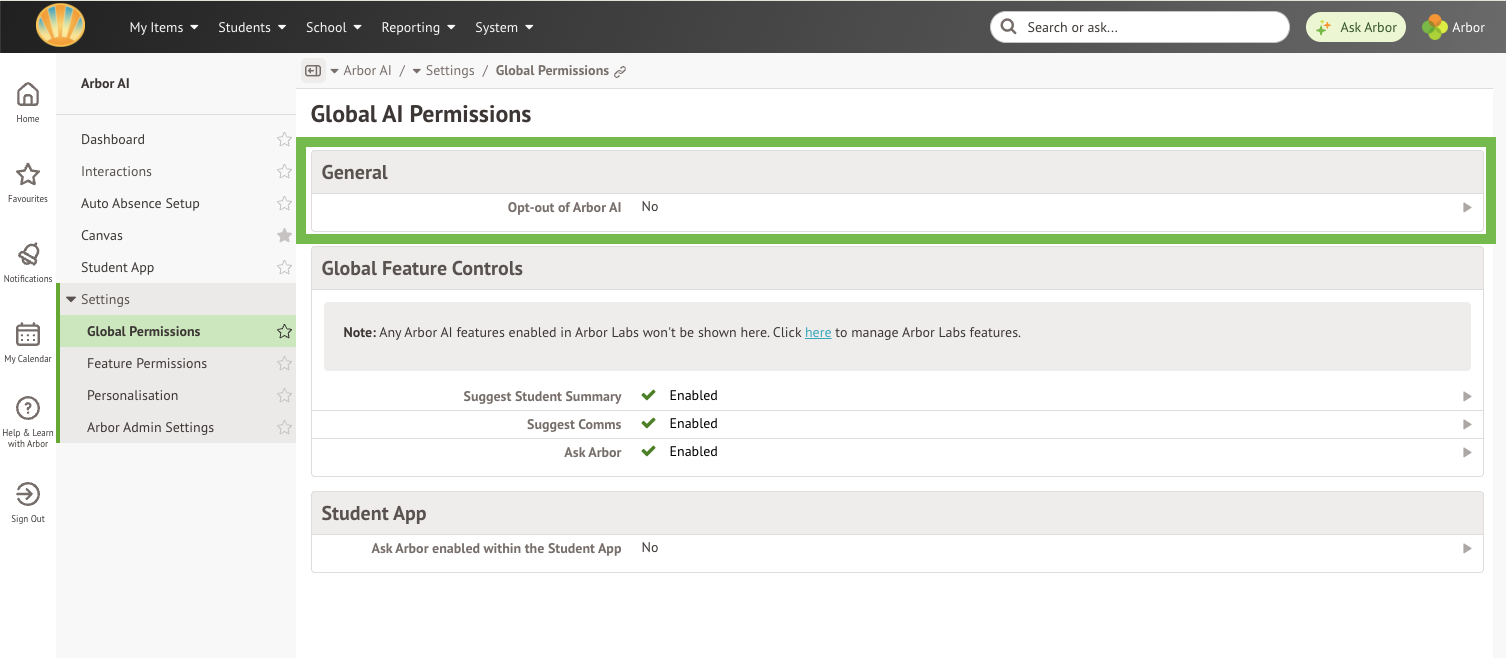Screen dimensions: 1506x658
Task: Collapse the Settings section in sidebar
Action: [x=72, y=300]
